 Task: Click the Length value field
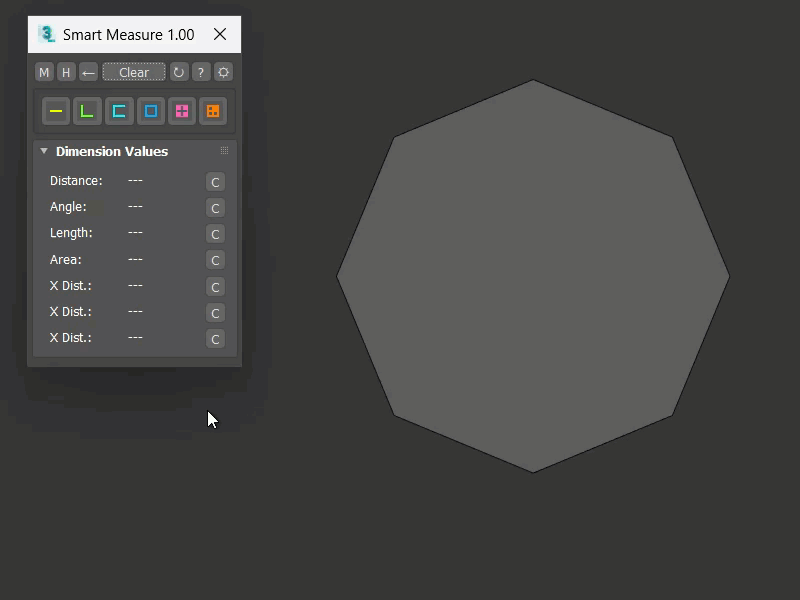(x=135, y=233)
